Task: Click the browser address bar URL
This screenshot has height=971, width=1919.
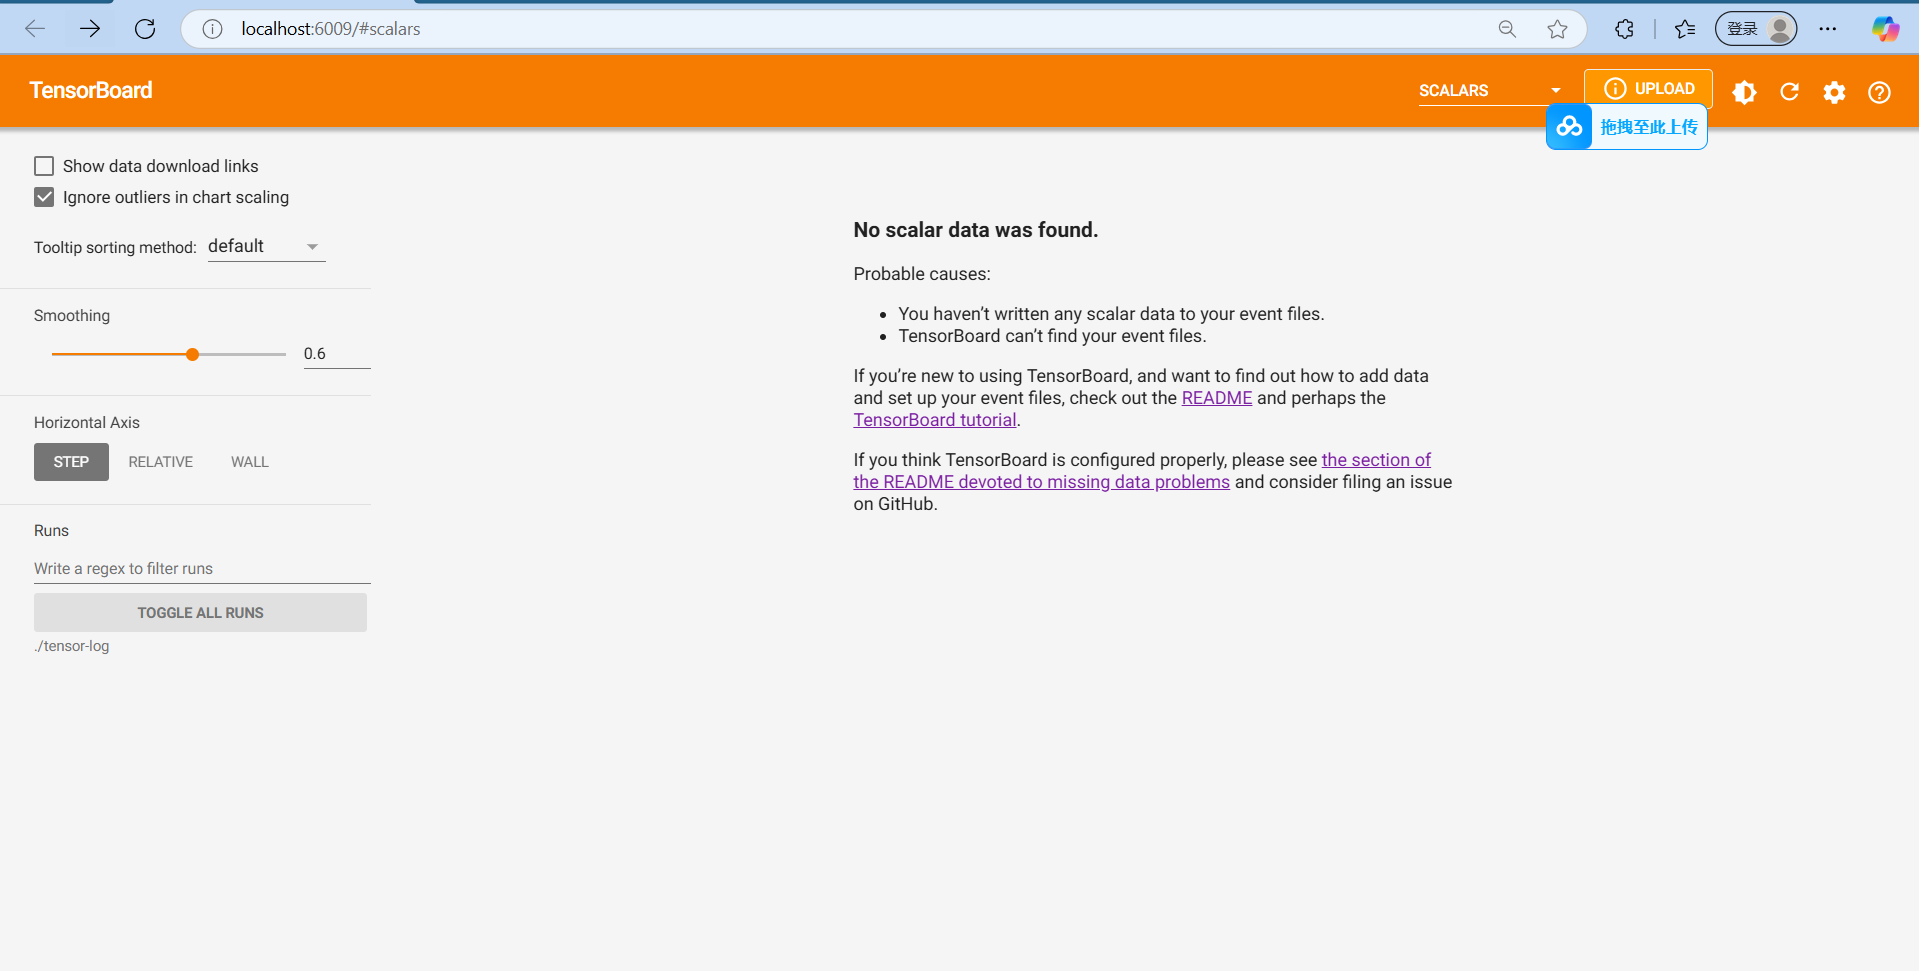Action: (x=331, y=29)
